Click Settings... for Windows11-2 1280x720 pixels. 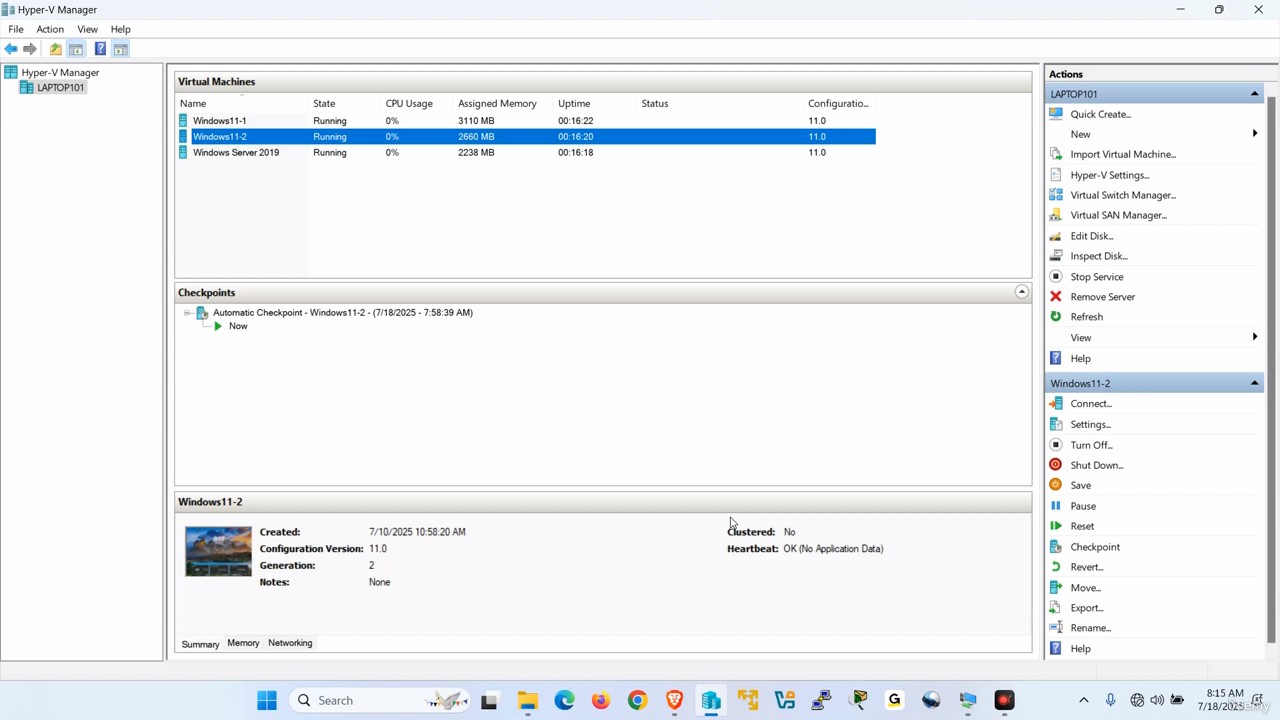point(1090,424)
